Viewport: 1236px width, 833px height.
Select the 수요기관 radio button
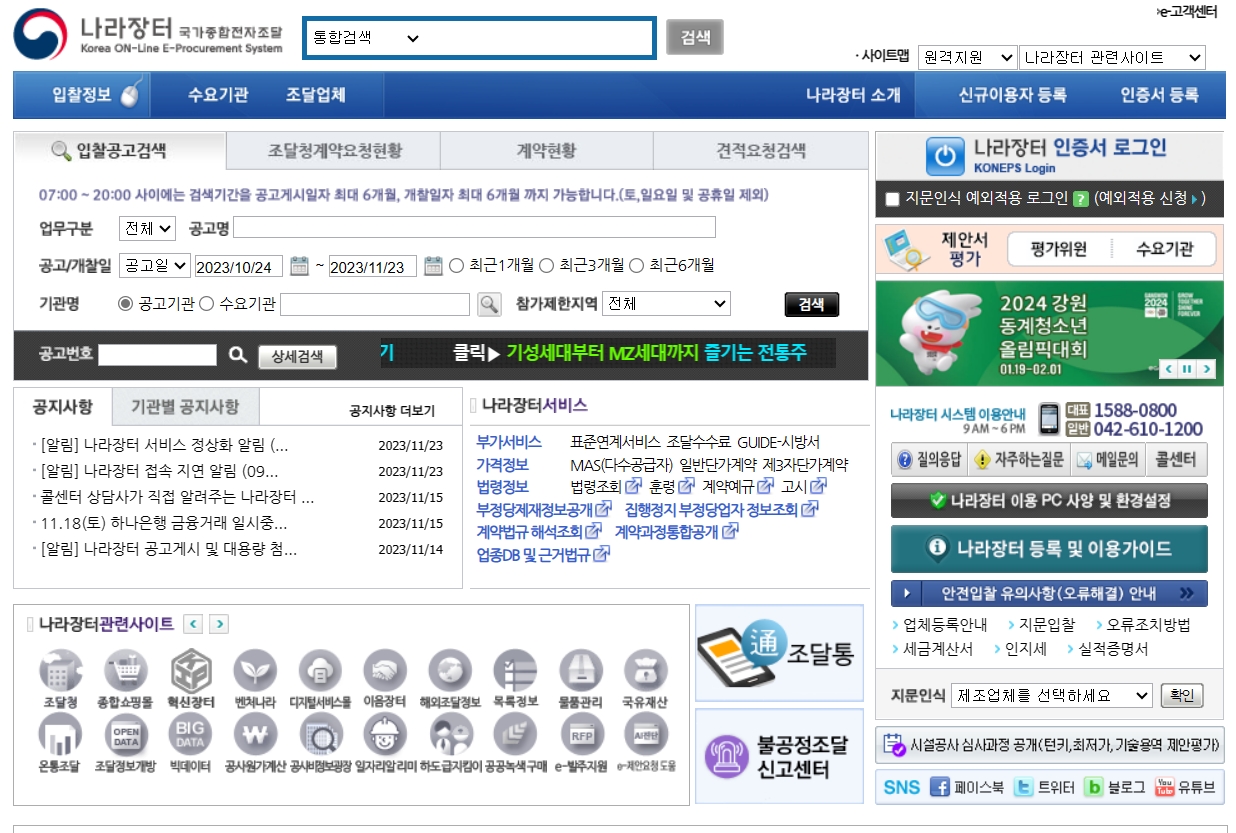tap(207, 303)
